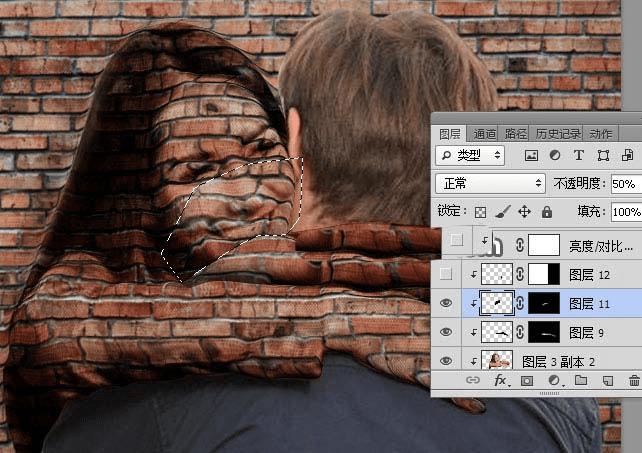Click the lock position move icon
Image resolution: width=642 pixels, height=453 pixels.
[x=524, y=212]
